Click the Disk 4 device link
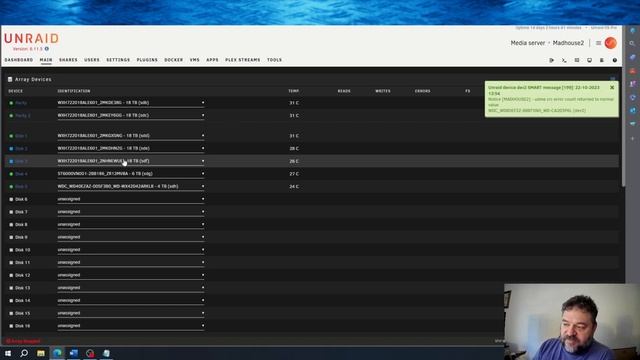 coord(21,174)
